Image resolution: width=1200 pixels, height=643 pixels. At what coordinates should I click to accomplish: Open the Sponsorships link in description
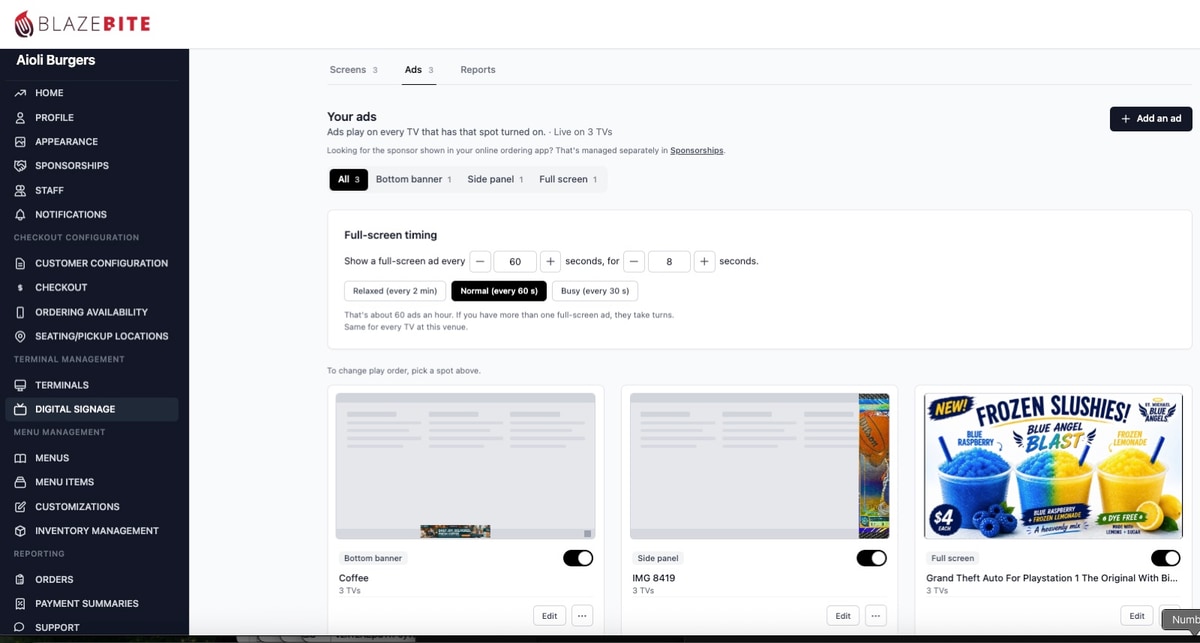point(696,151)
